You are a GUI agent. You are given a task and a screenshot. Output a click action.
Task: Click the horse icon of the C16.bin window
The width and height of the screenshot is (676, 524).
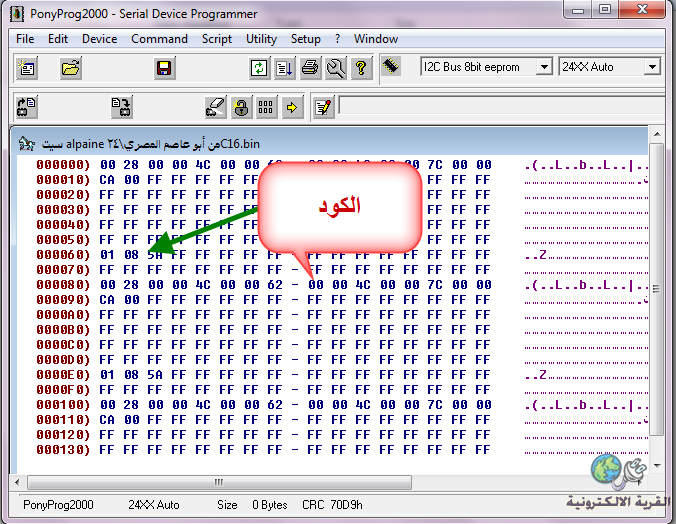tap(27, 144)
